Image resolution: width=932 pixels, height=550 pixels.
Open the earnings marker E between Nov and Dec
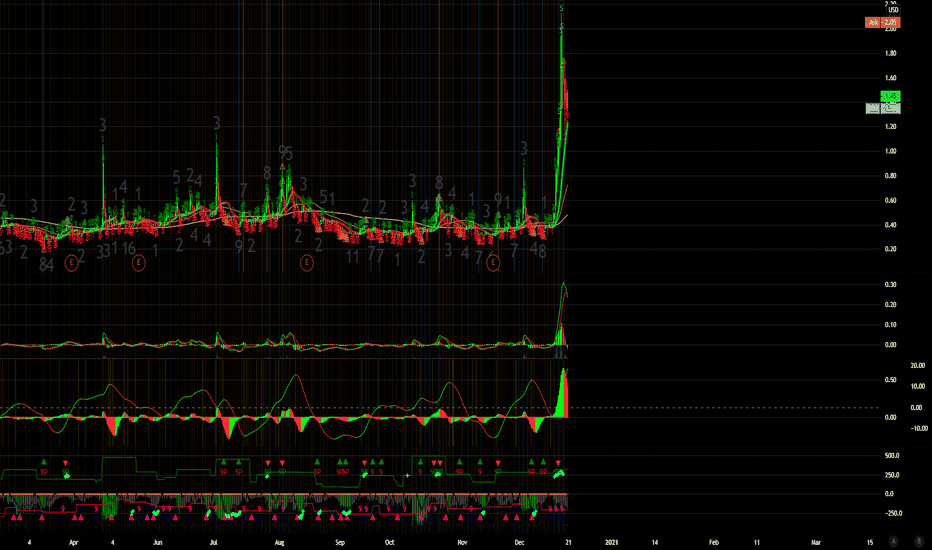point(493,262)
